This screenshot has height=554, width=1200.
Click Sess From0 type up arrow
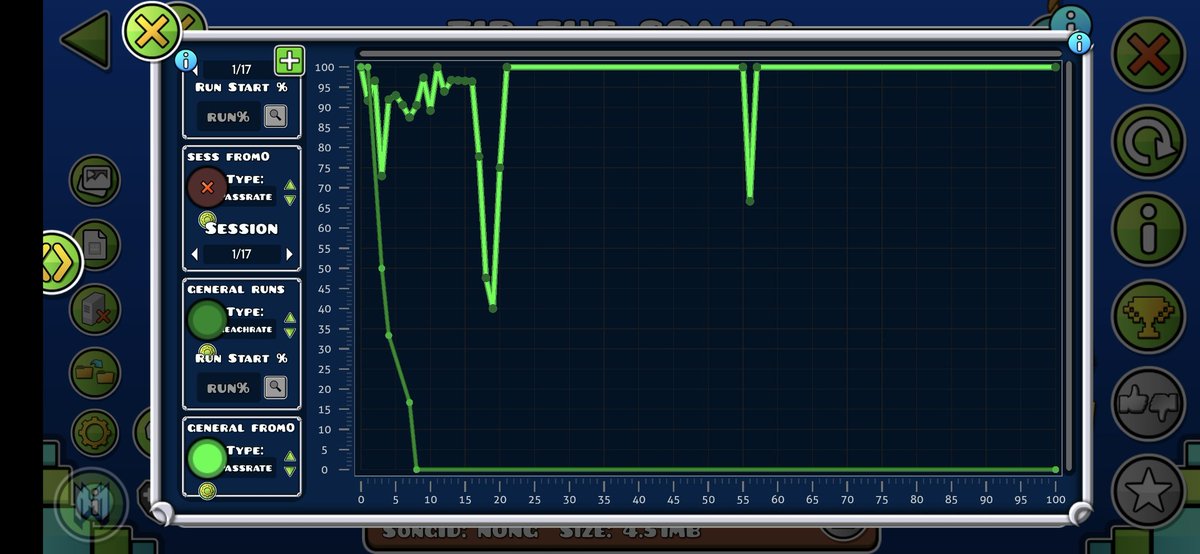pyautogui.click(x=290, y=185)
